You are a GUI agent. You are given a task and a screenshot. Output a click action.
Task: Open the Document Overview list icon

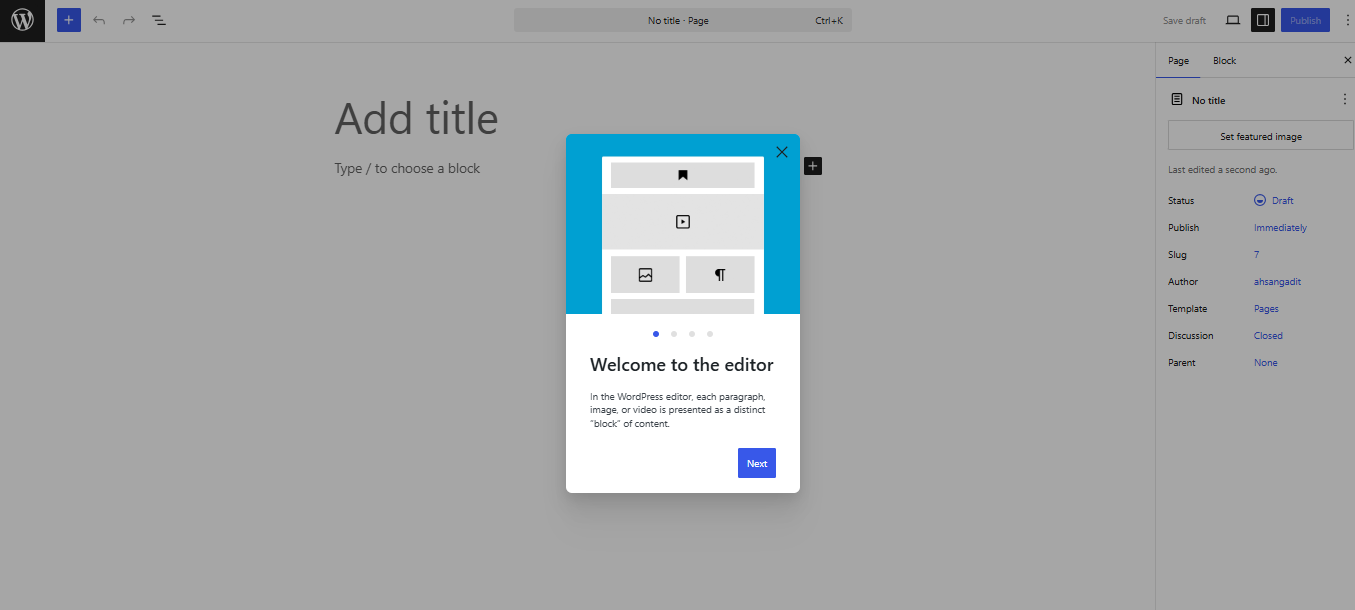159,20
